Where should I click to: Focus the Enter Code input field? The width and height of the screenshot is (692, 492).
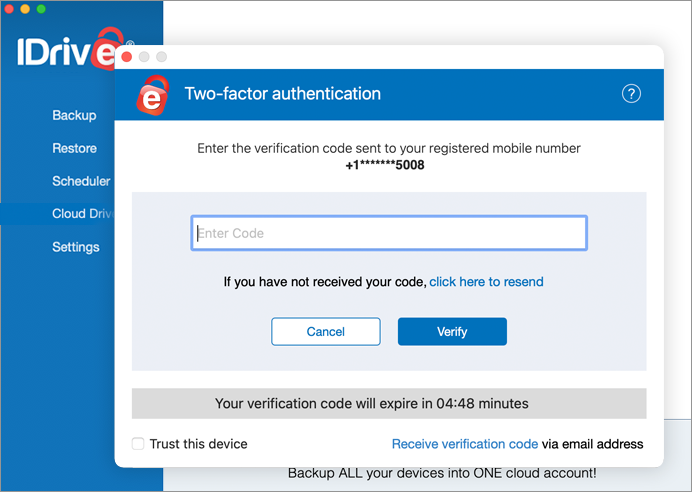tap(389, 233)
